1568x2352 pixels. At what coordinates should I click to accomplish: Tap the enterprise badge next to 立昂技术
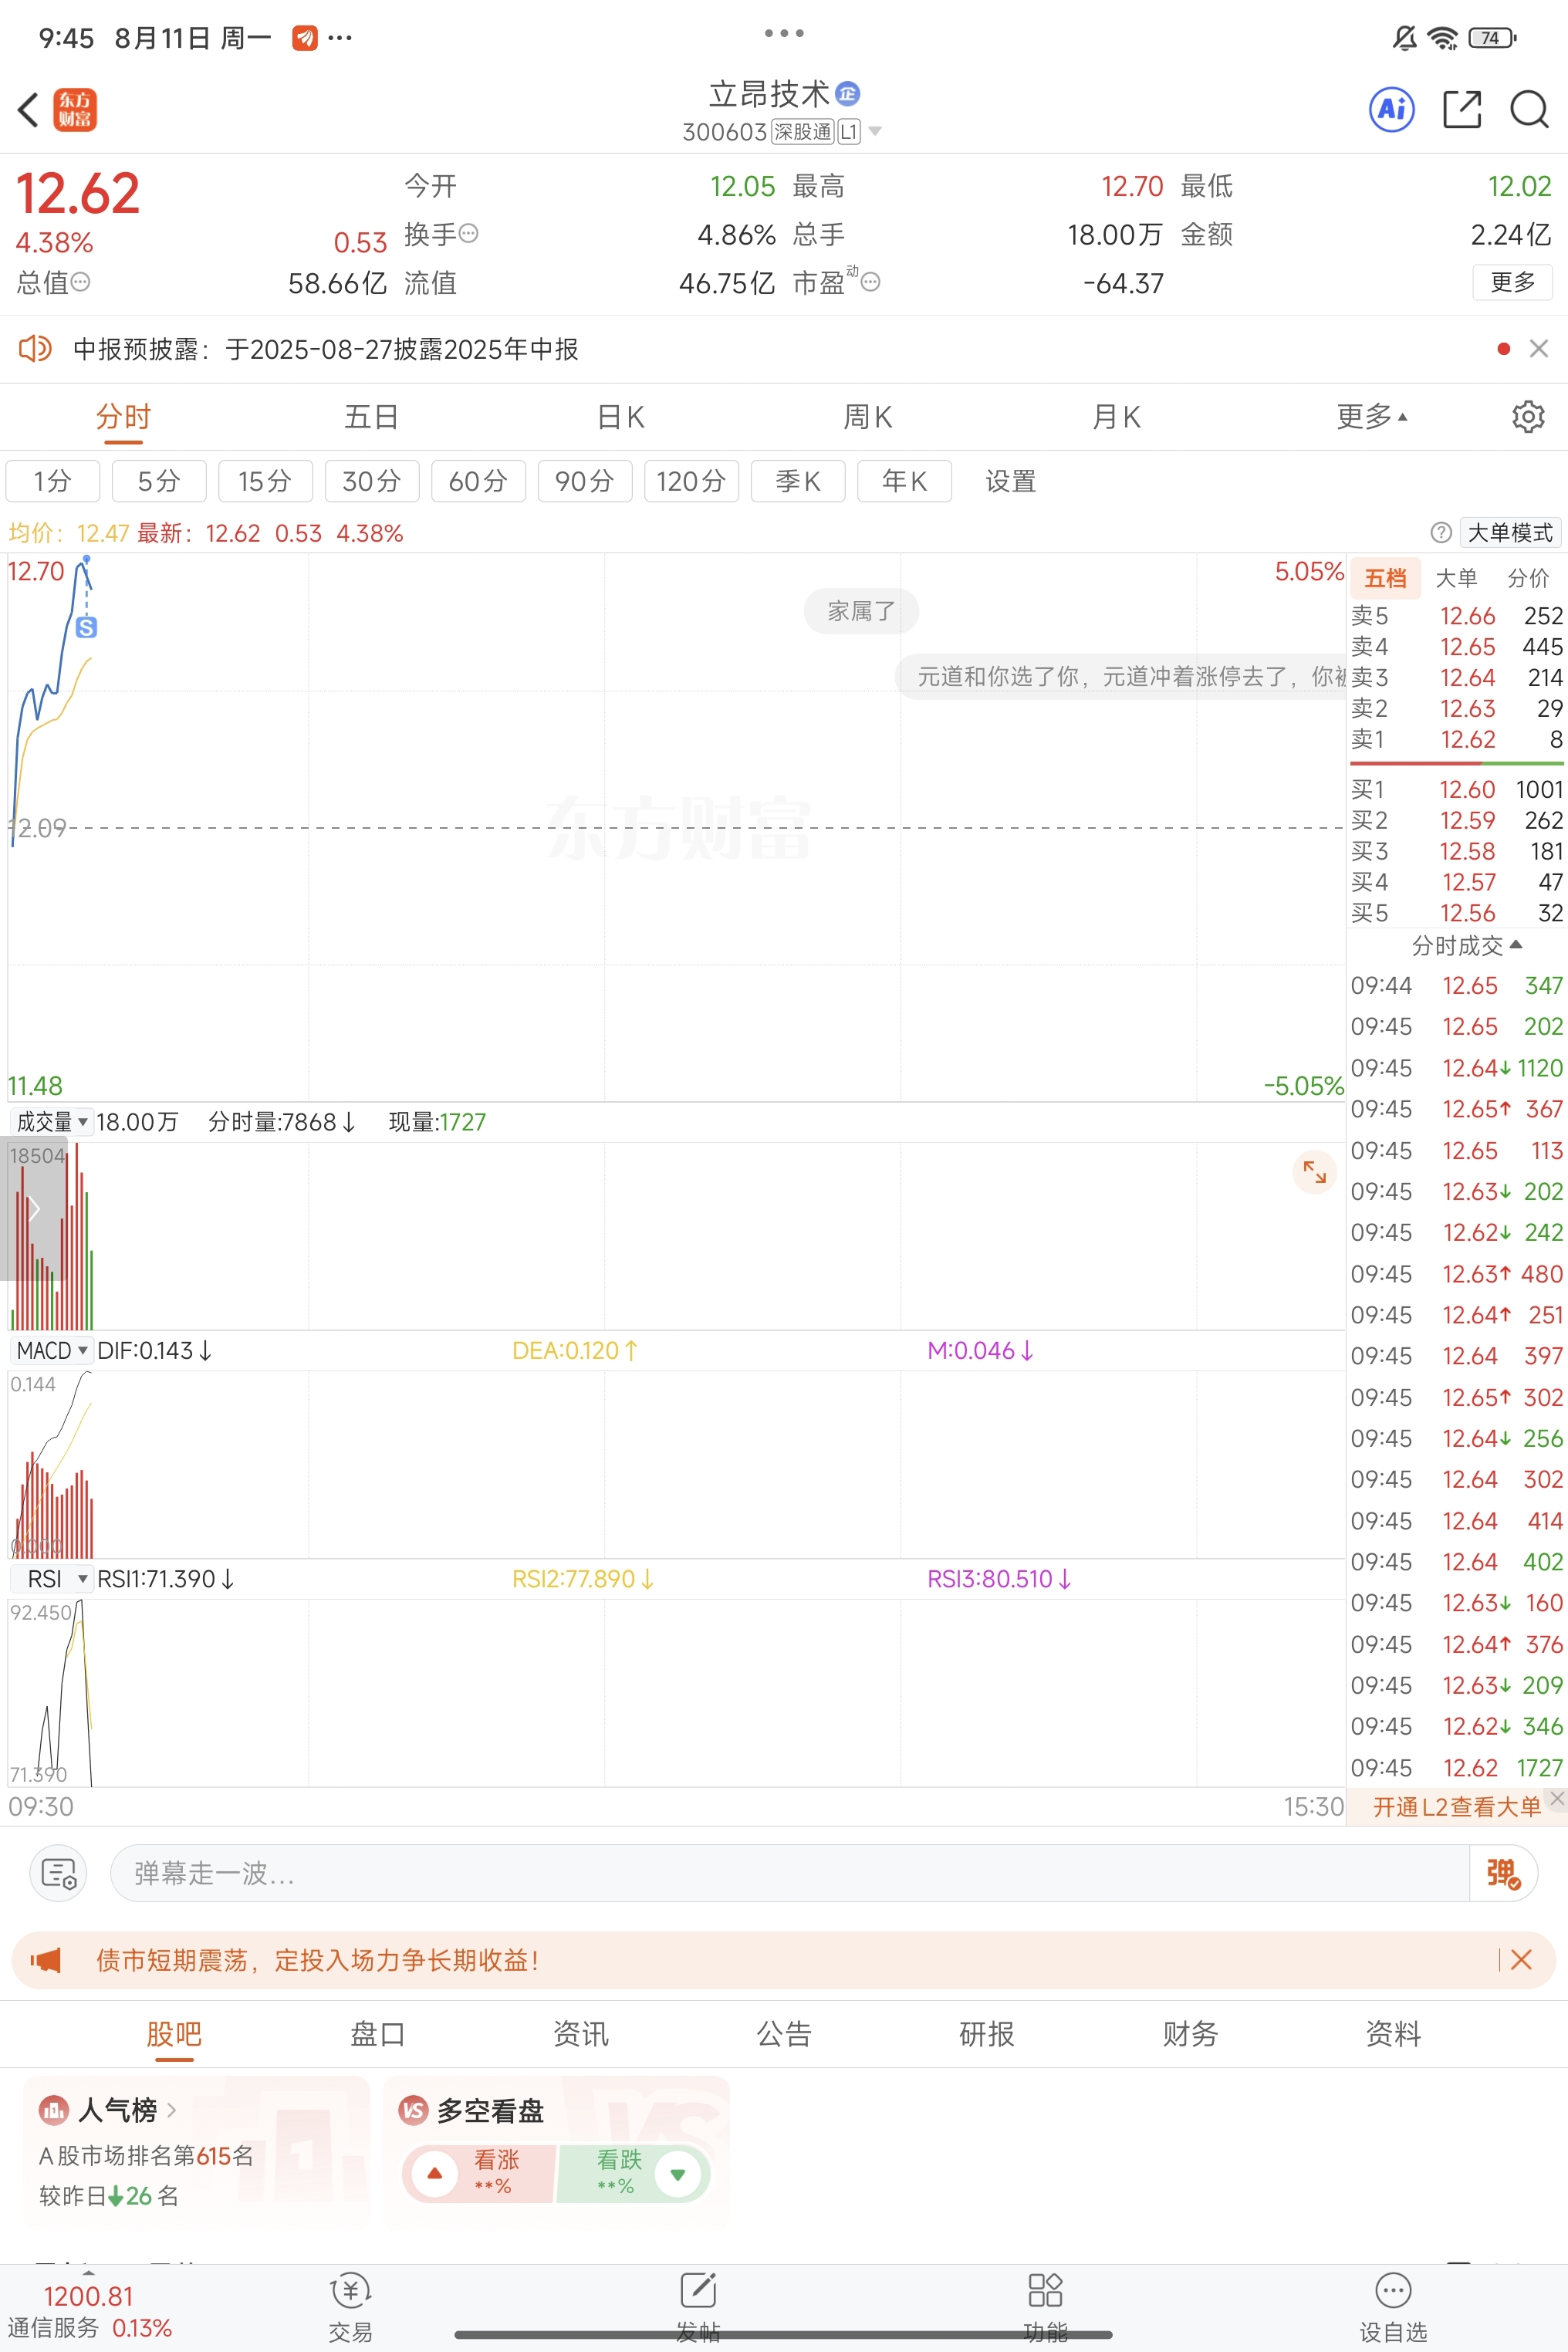tap(848, 94)
